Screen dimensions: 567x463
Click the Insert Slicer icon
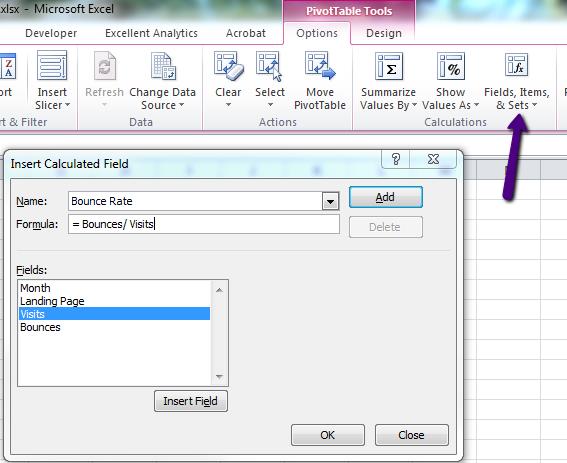point(52,65)
